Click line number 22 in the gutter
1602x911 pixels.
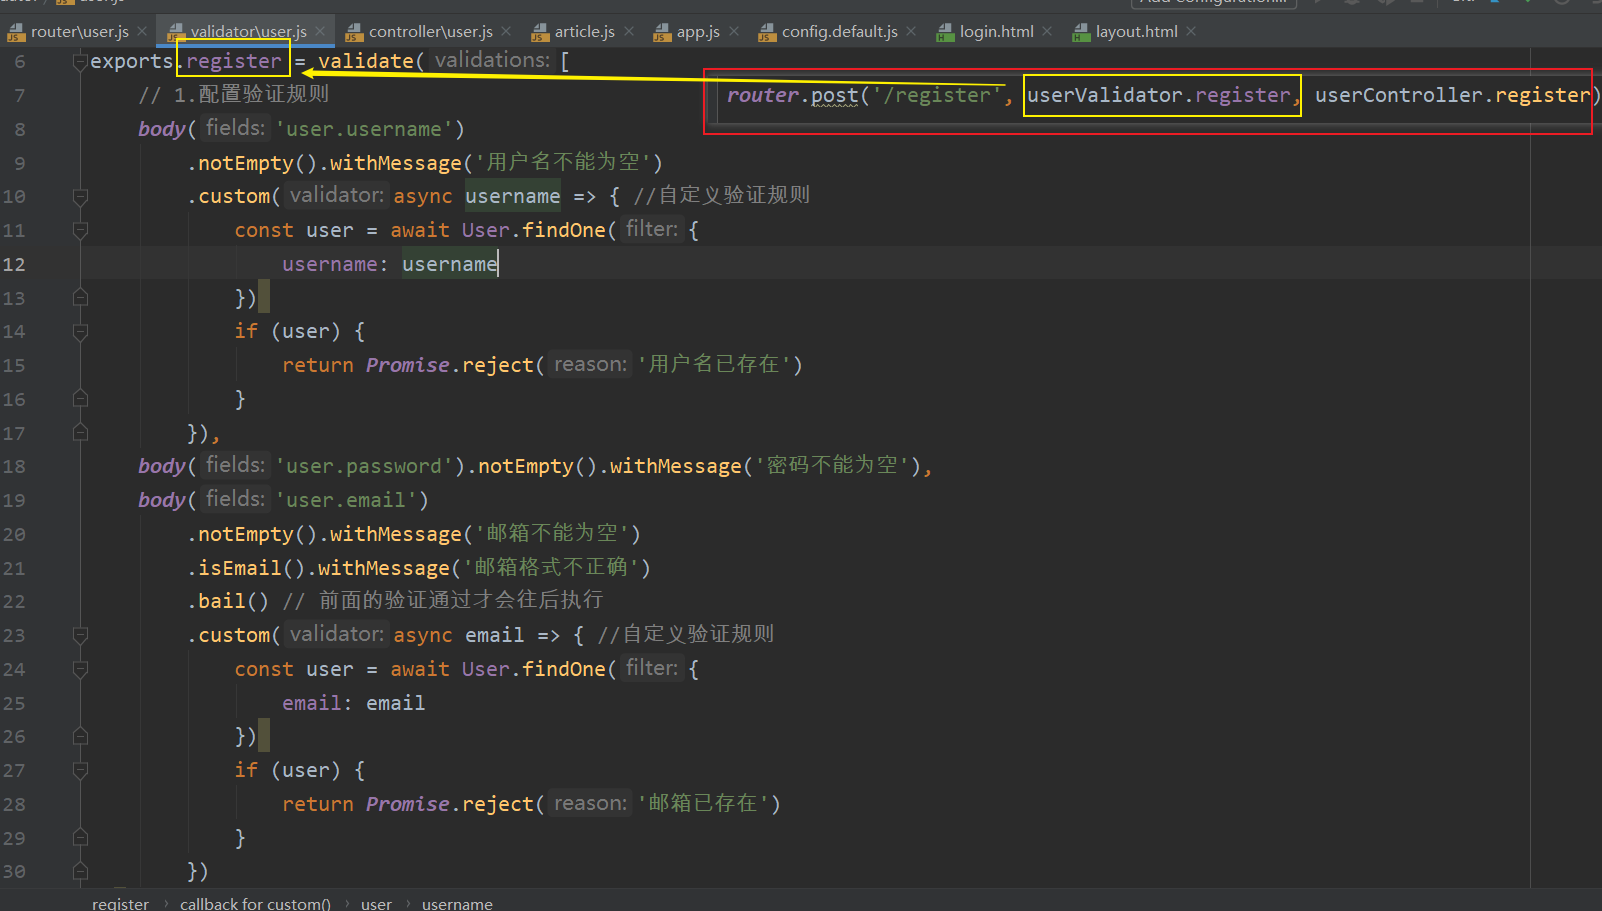pyautogui.click(x=14, y=602)
